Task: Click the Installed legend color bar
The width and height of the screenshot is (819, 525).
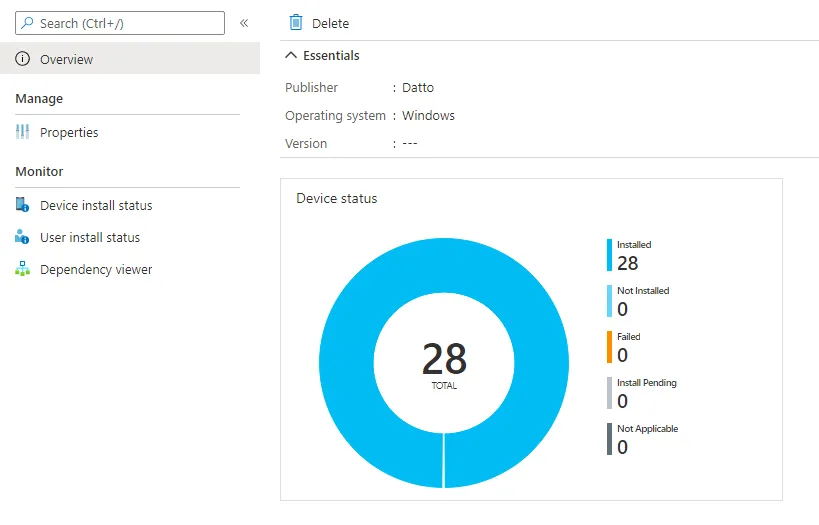Action: coord(609,255)
